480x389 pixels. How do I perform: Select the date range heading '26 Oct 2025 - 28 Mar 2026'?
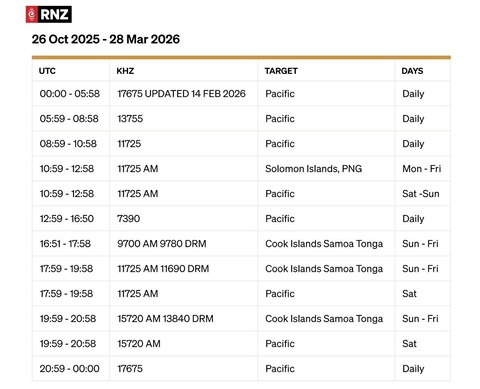coord(106,39)
